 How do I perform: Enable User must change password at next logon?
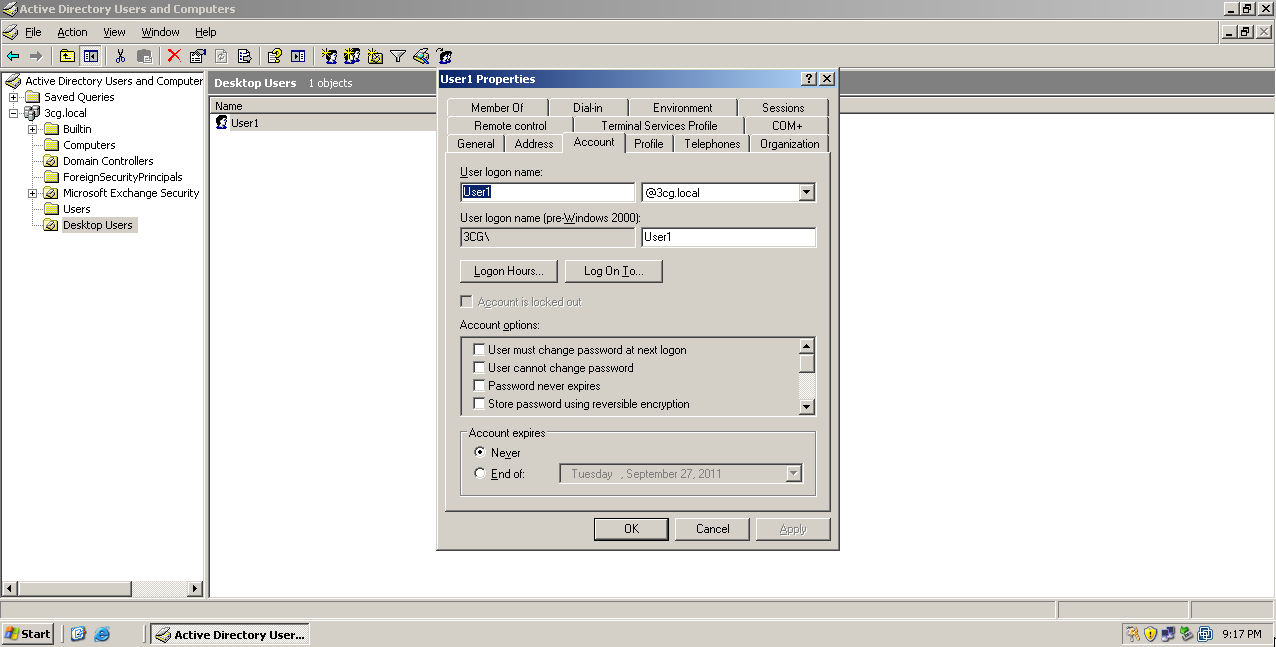[479, 350]
